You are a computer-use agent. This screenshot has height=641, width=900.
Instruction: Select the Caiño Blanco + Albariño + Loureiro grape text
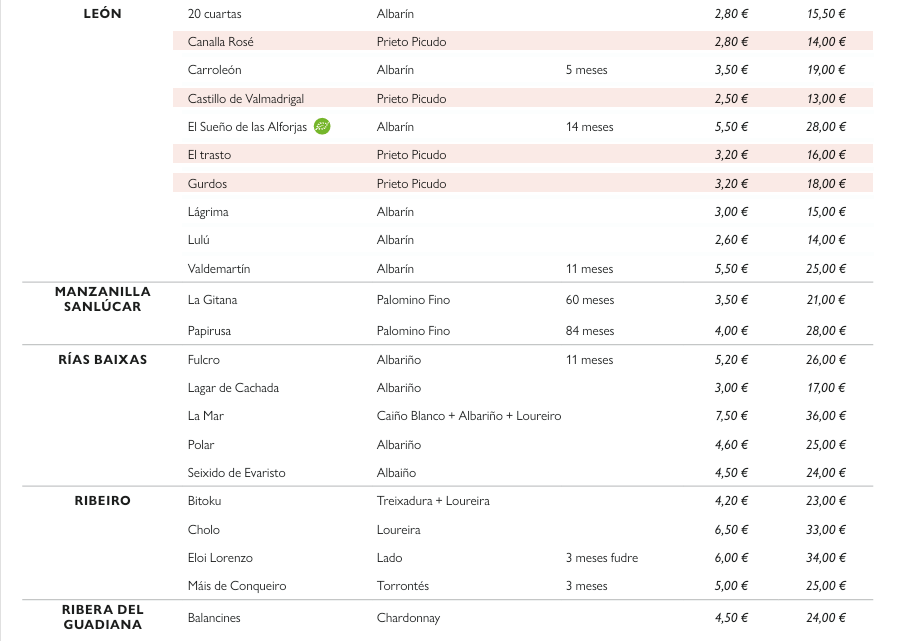click(x=469, y=416)
